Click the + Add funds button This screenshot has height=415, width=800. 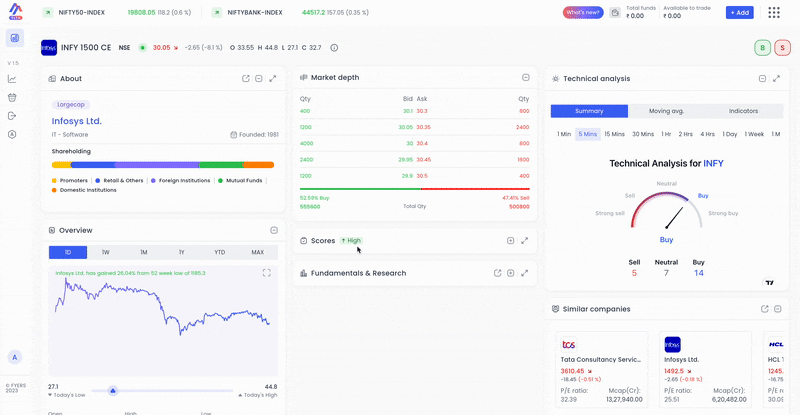coord(739,12)
